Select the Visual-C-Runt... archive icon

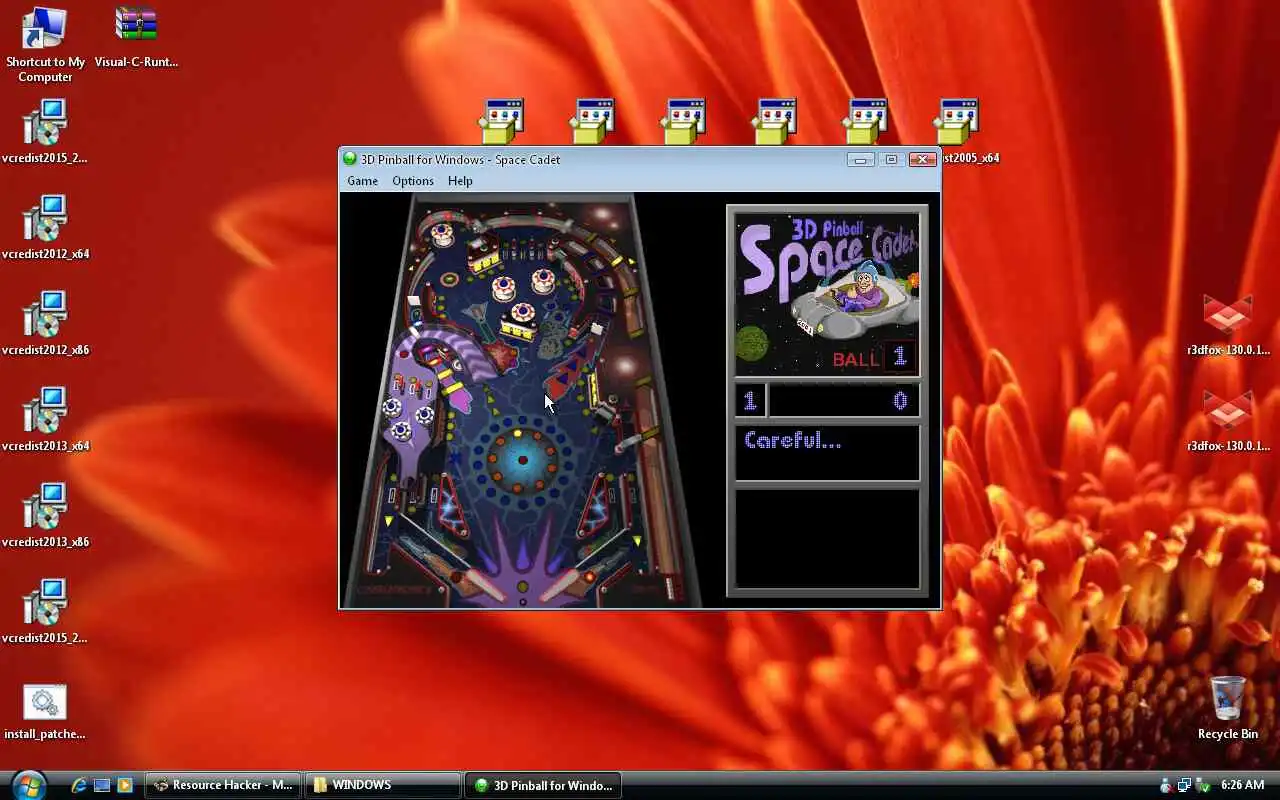tap(136, 38)
